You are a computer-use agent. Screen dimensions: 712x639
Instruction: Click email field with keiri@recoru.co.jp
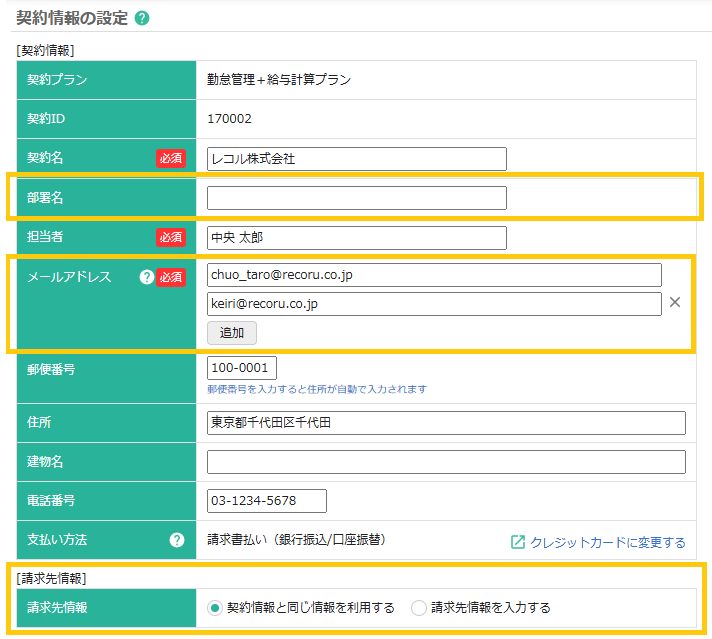(434, 304)
